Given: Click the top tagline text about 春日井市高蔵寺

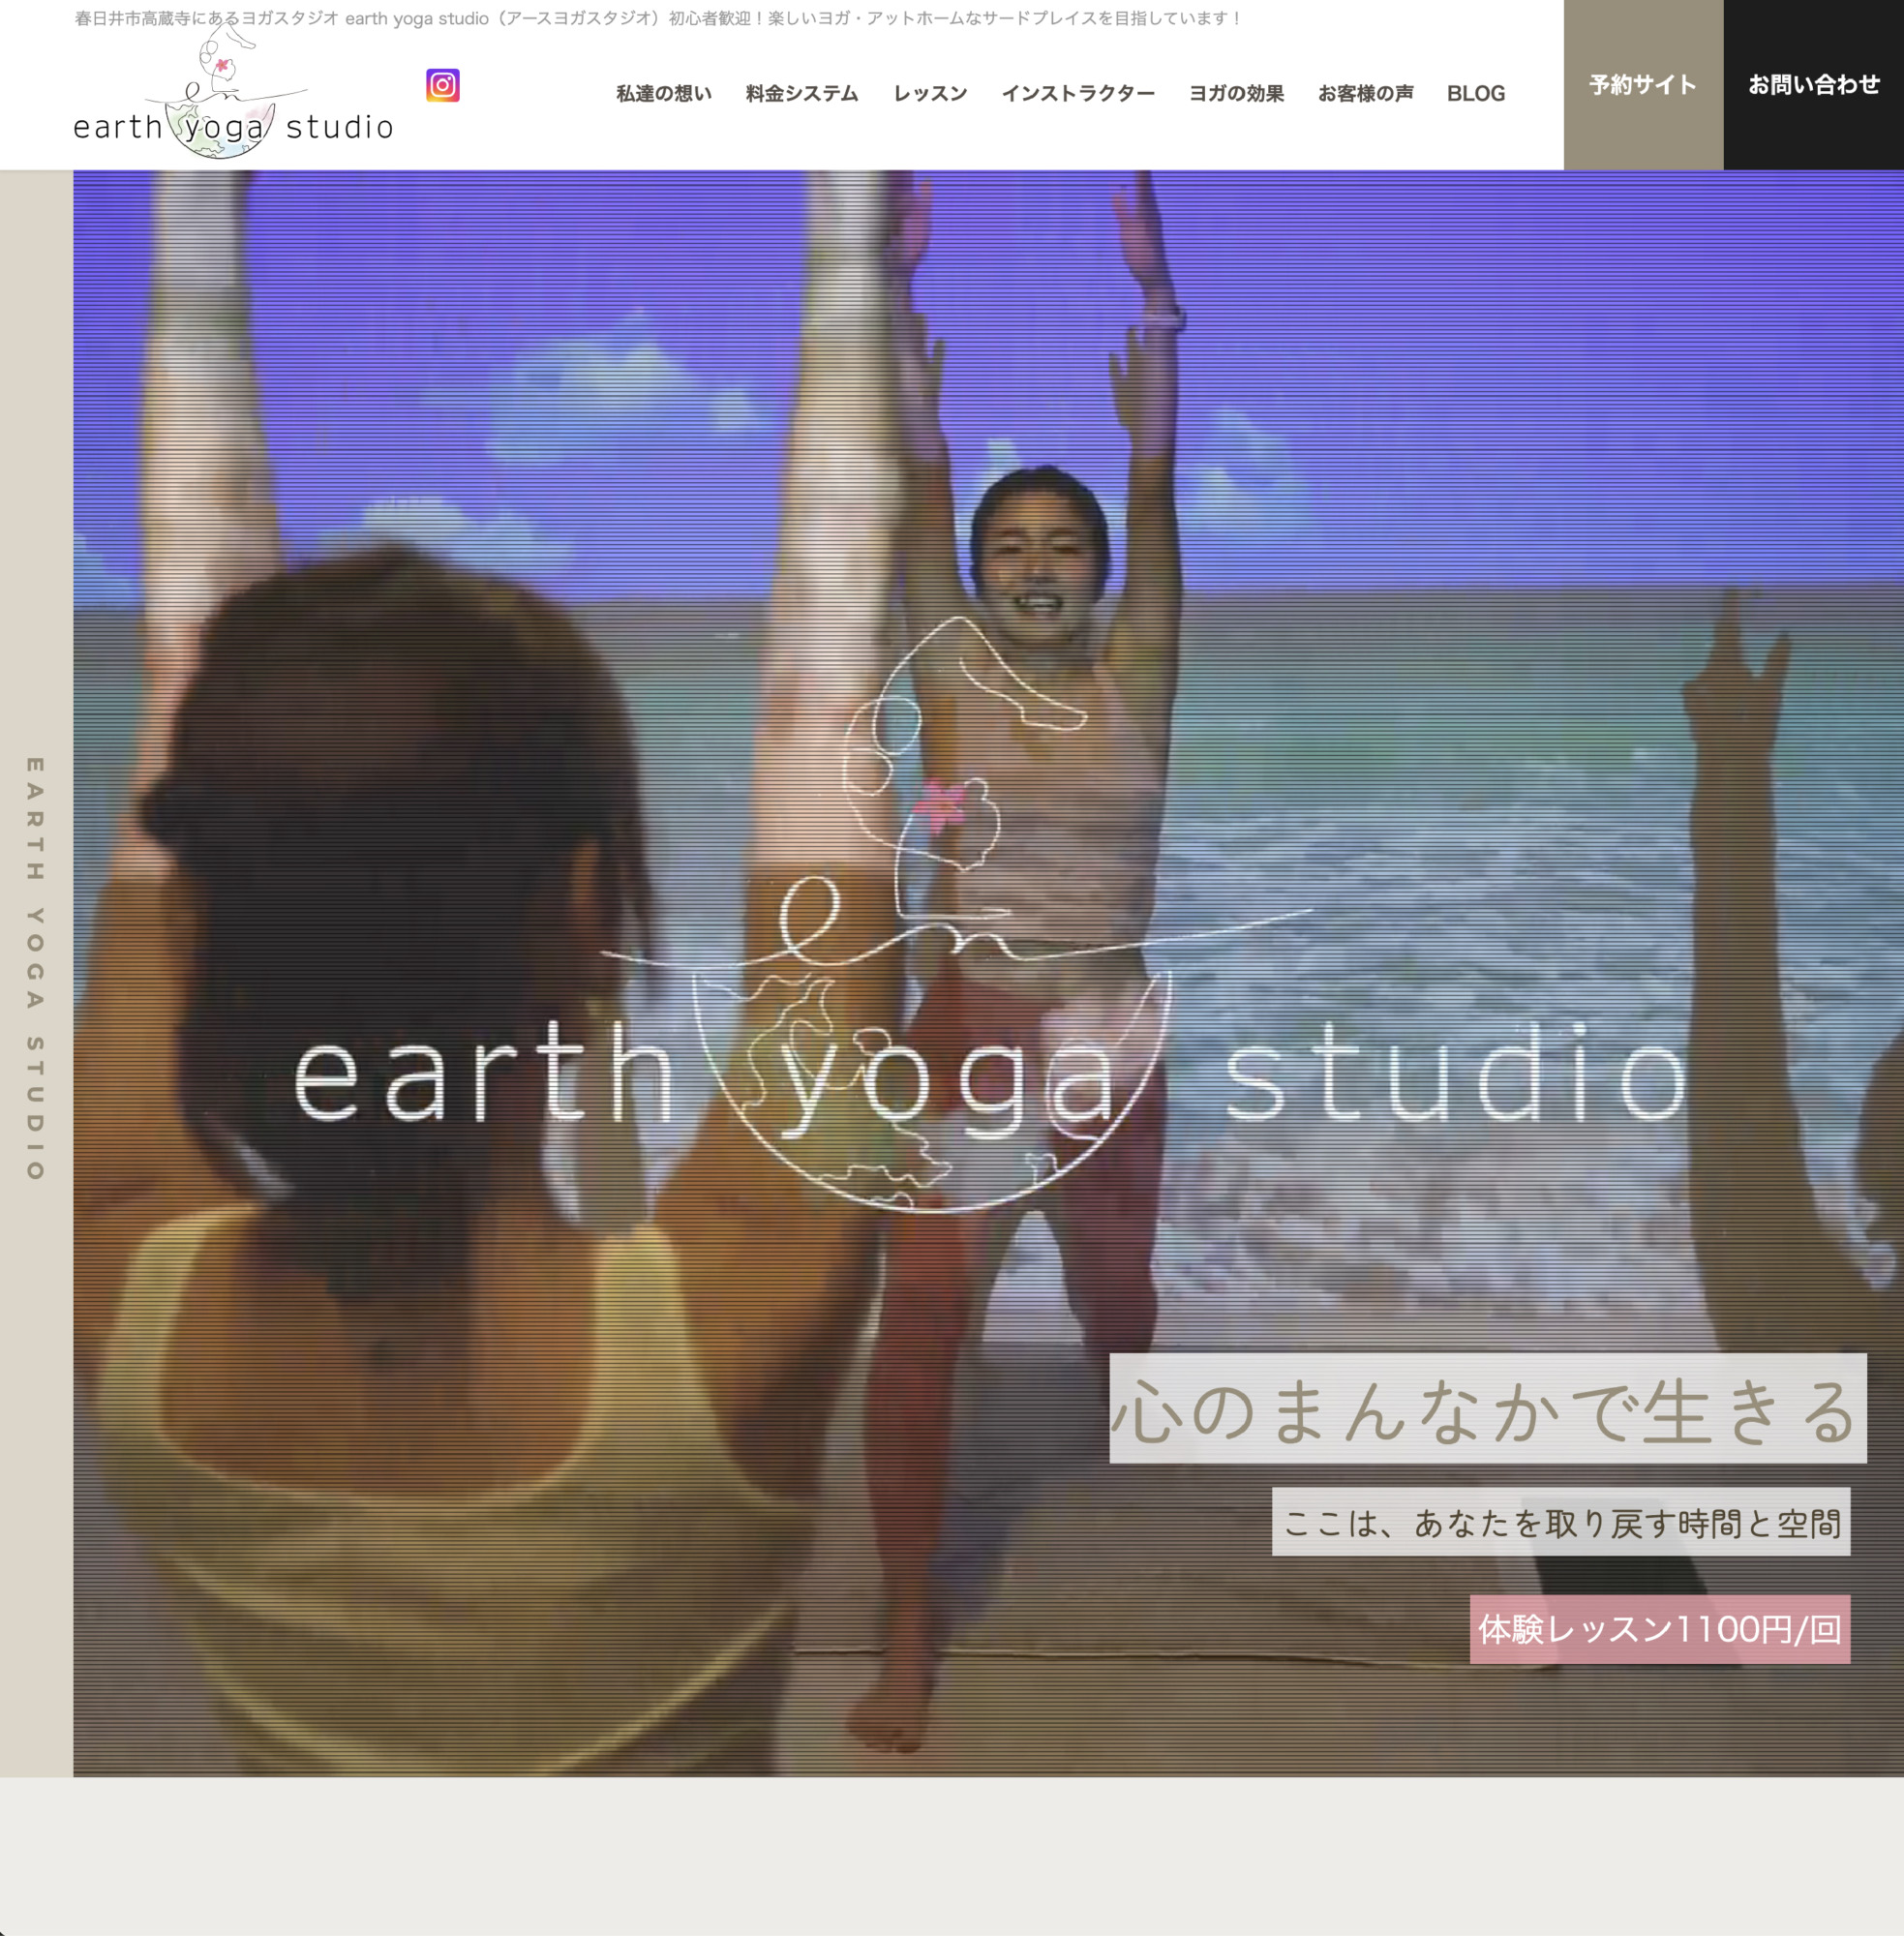Looking at the screenshot, I should click(657, 18).
